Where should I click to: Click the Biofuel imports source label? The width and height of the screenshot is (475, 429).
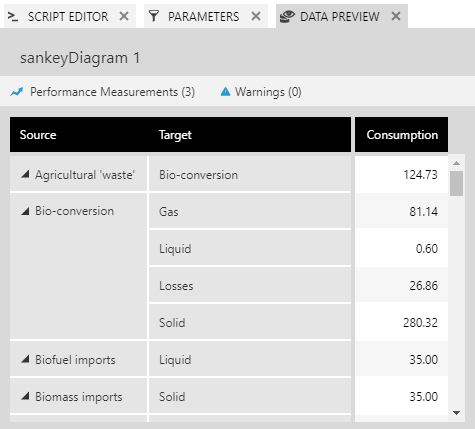(75, 360)
